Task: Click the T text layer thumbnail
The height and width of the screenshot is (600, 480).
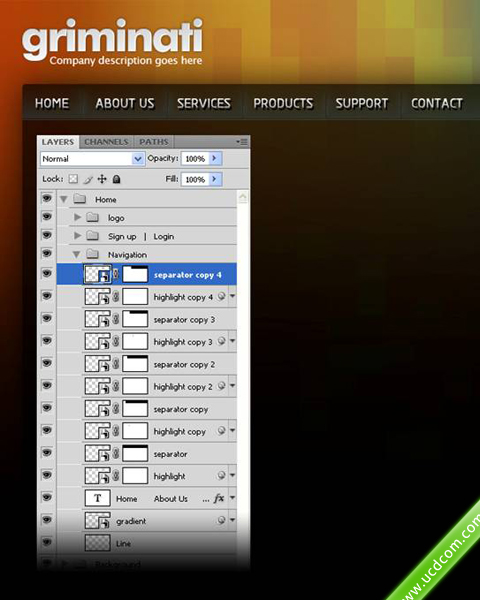Action: click(98, 498)
